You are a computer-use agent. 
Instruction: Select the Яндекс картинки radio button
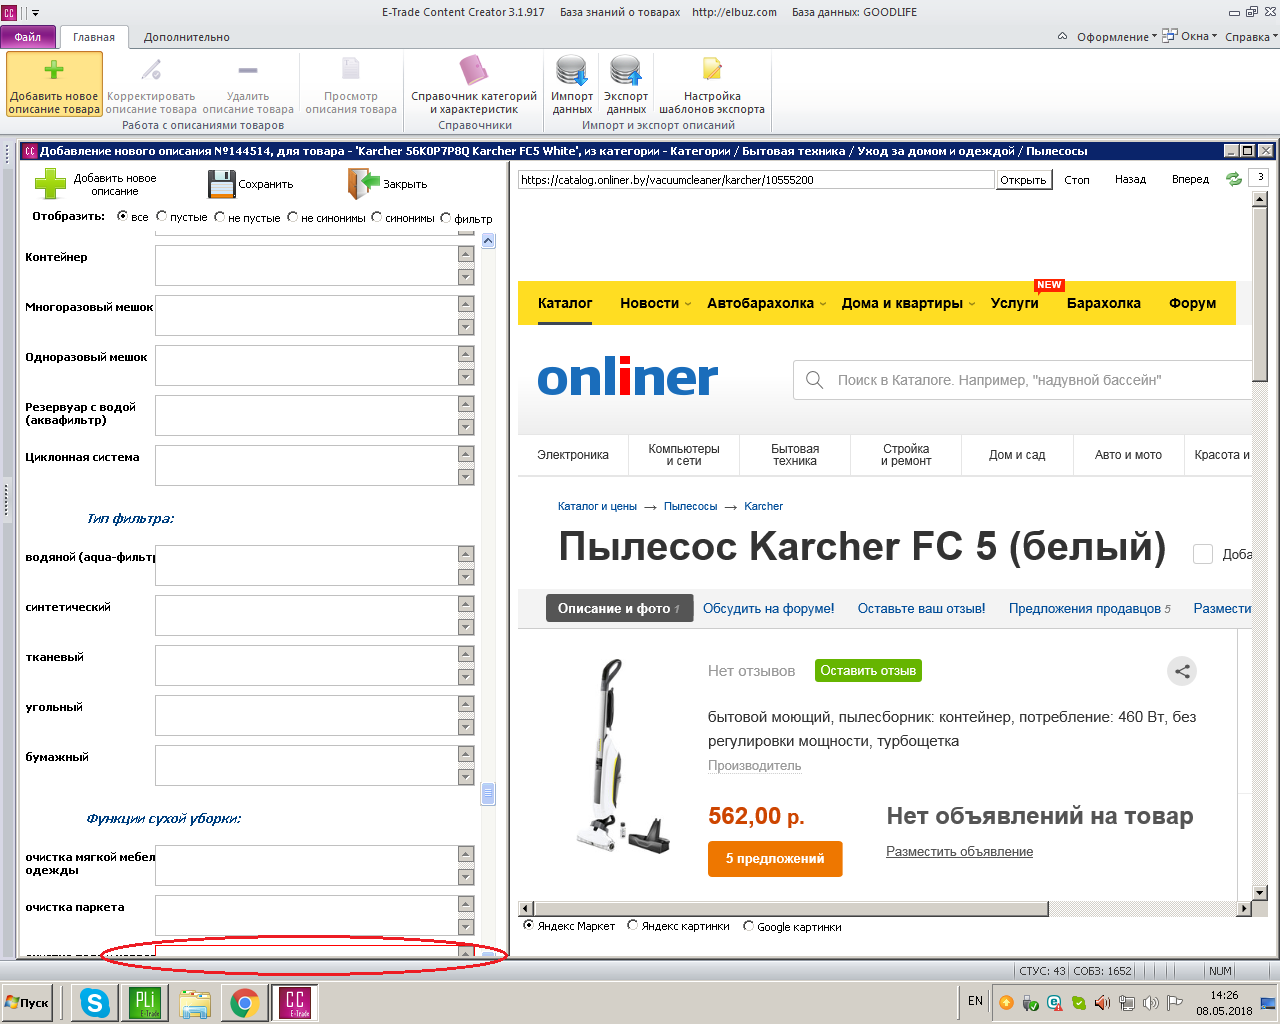tap(632, 925)
